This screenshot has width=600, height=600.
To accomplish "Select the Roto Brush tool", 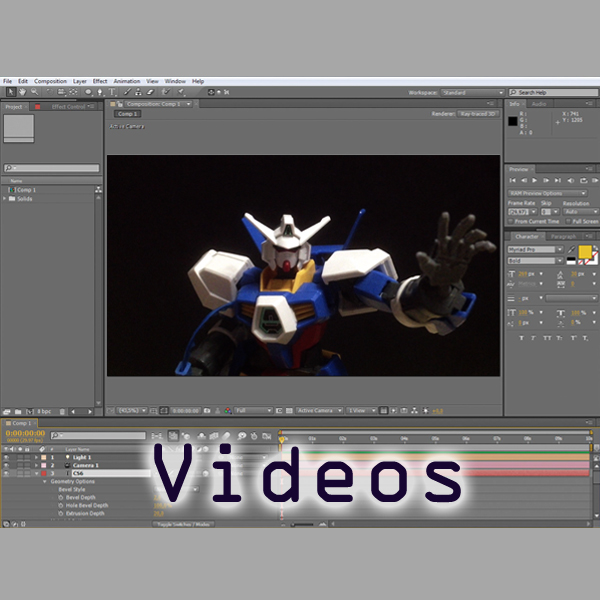I will click(x=166, y=92).
